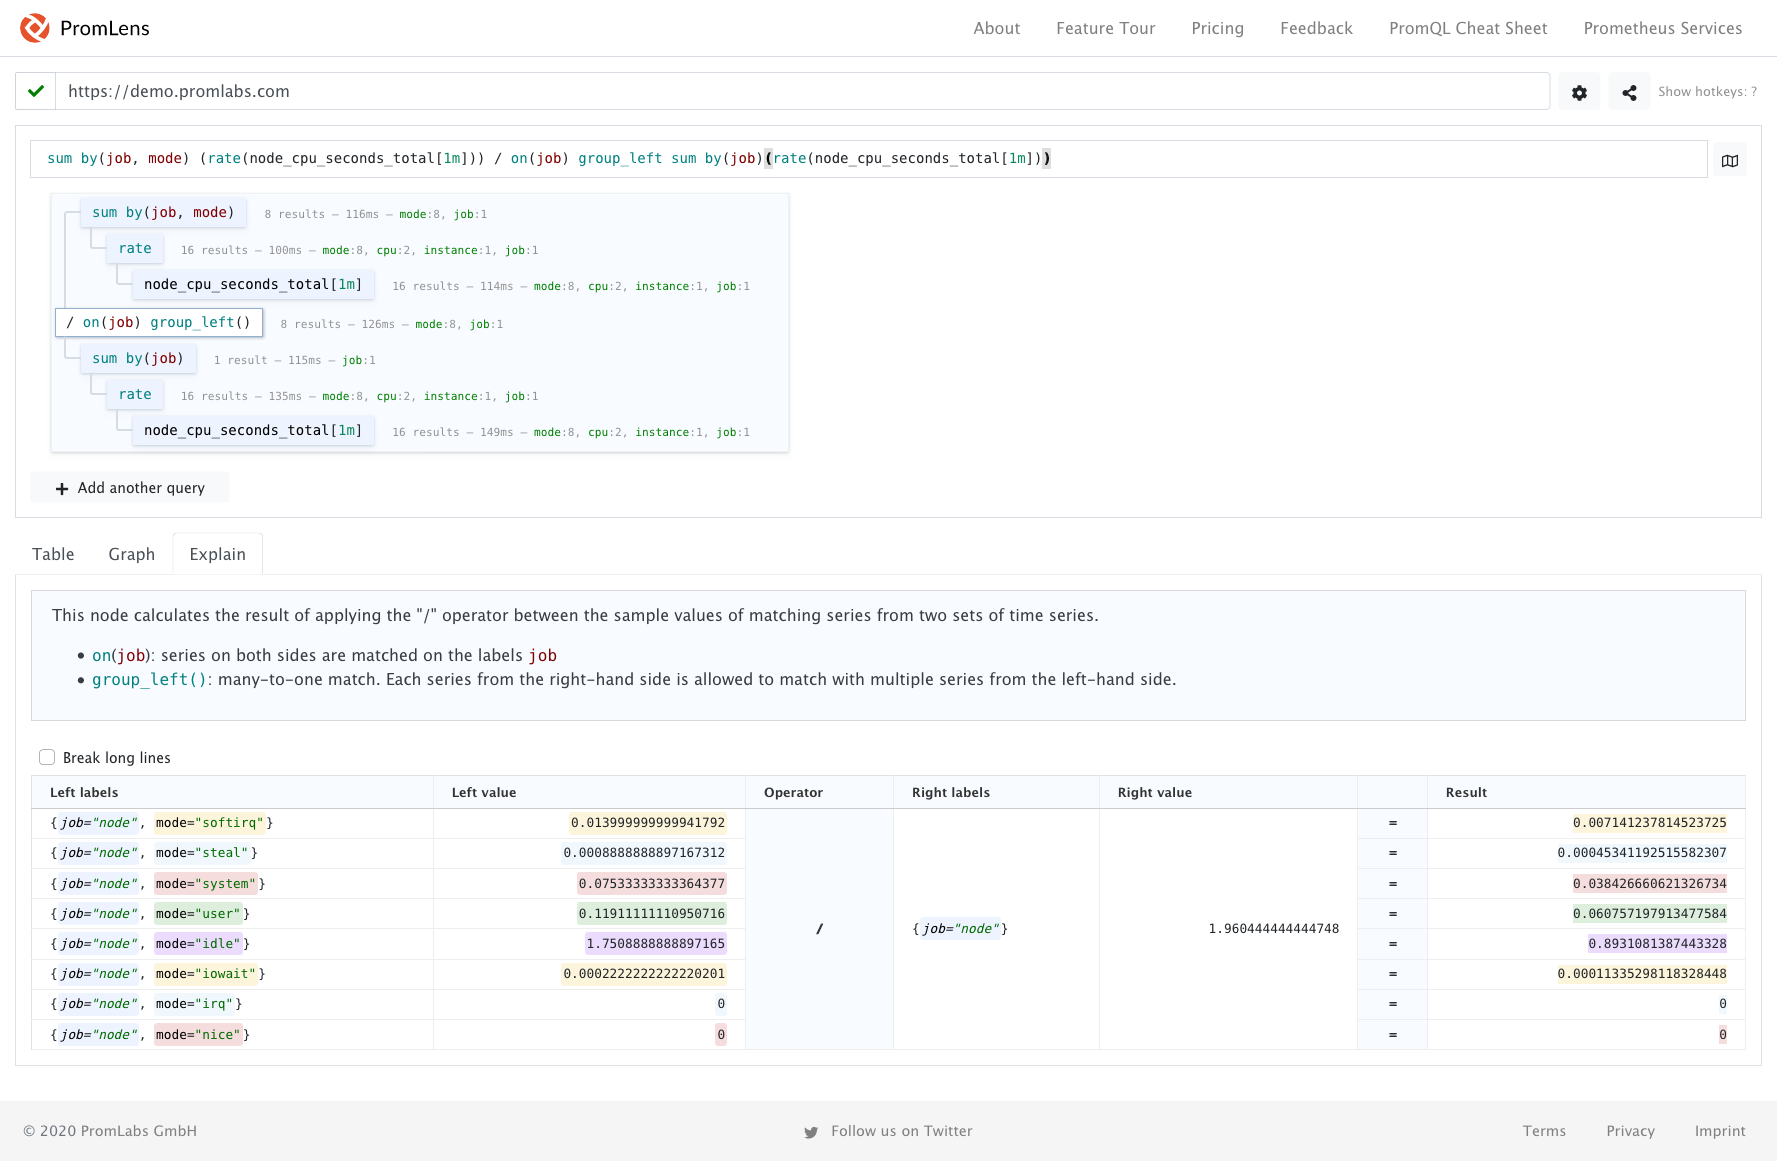Click right value 1.960444444444748

(1273, 929)
